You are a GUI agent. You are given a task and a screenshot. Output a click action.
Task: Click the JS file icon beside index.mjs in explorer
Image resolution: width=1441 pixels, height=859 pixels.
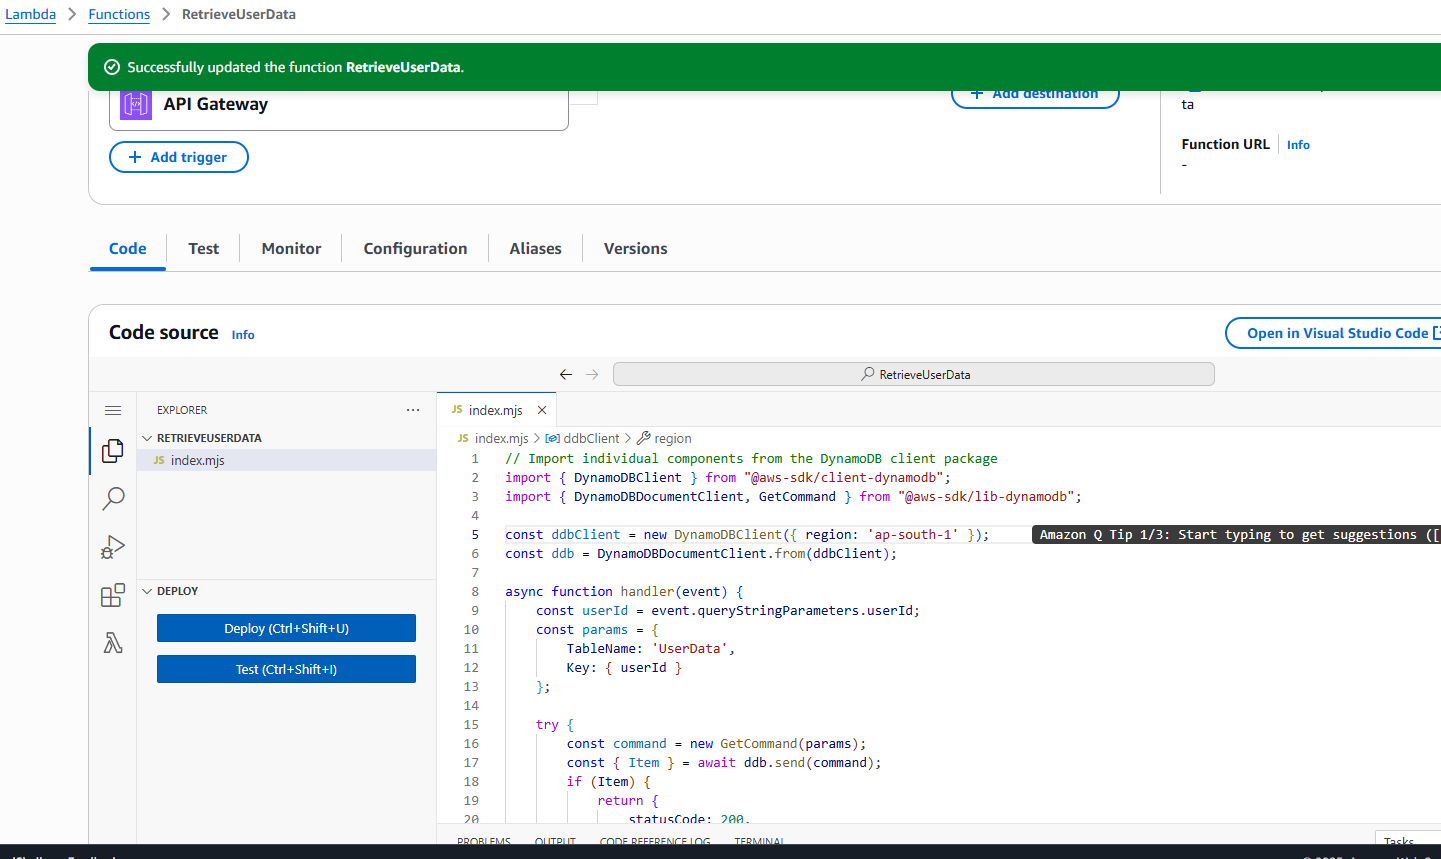tap(159, 460)
